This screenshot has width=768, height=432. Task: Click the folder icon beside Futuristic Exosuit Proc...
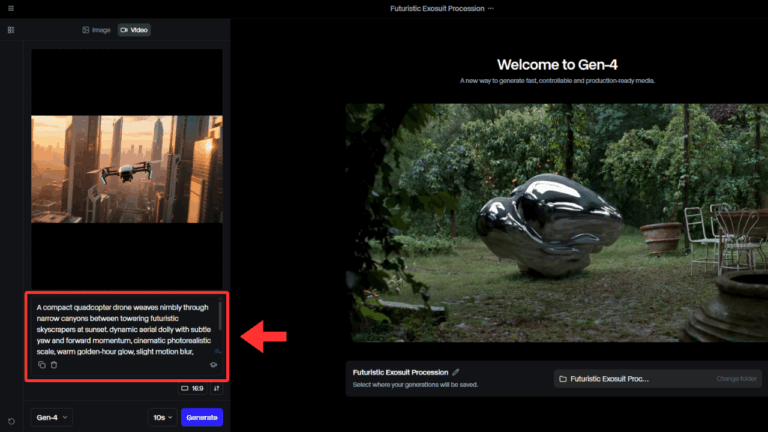coord(563,379)
